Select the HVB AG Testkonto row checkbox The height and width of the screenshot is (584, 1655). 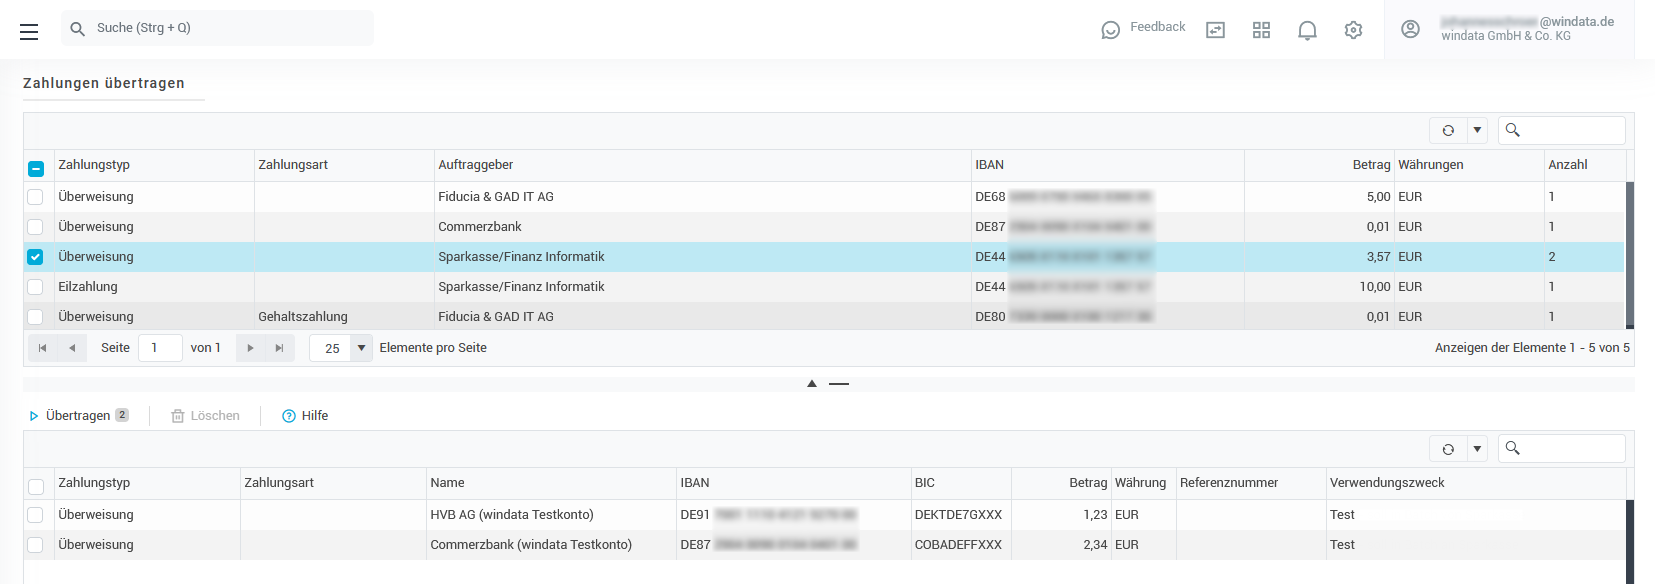click(x=36, y=515)
